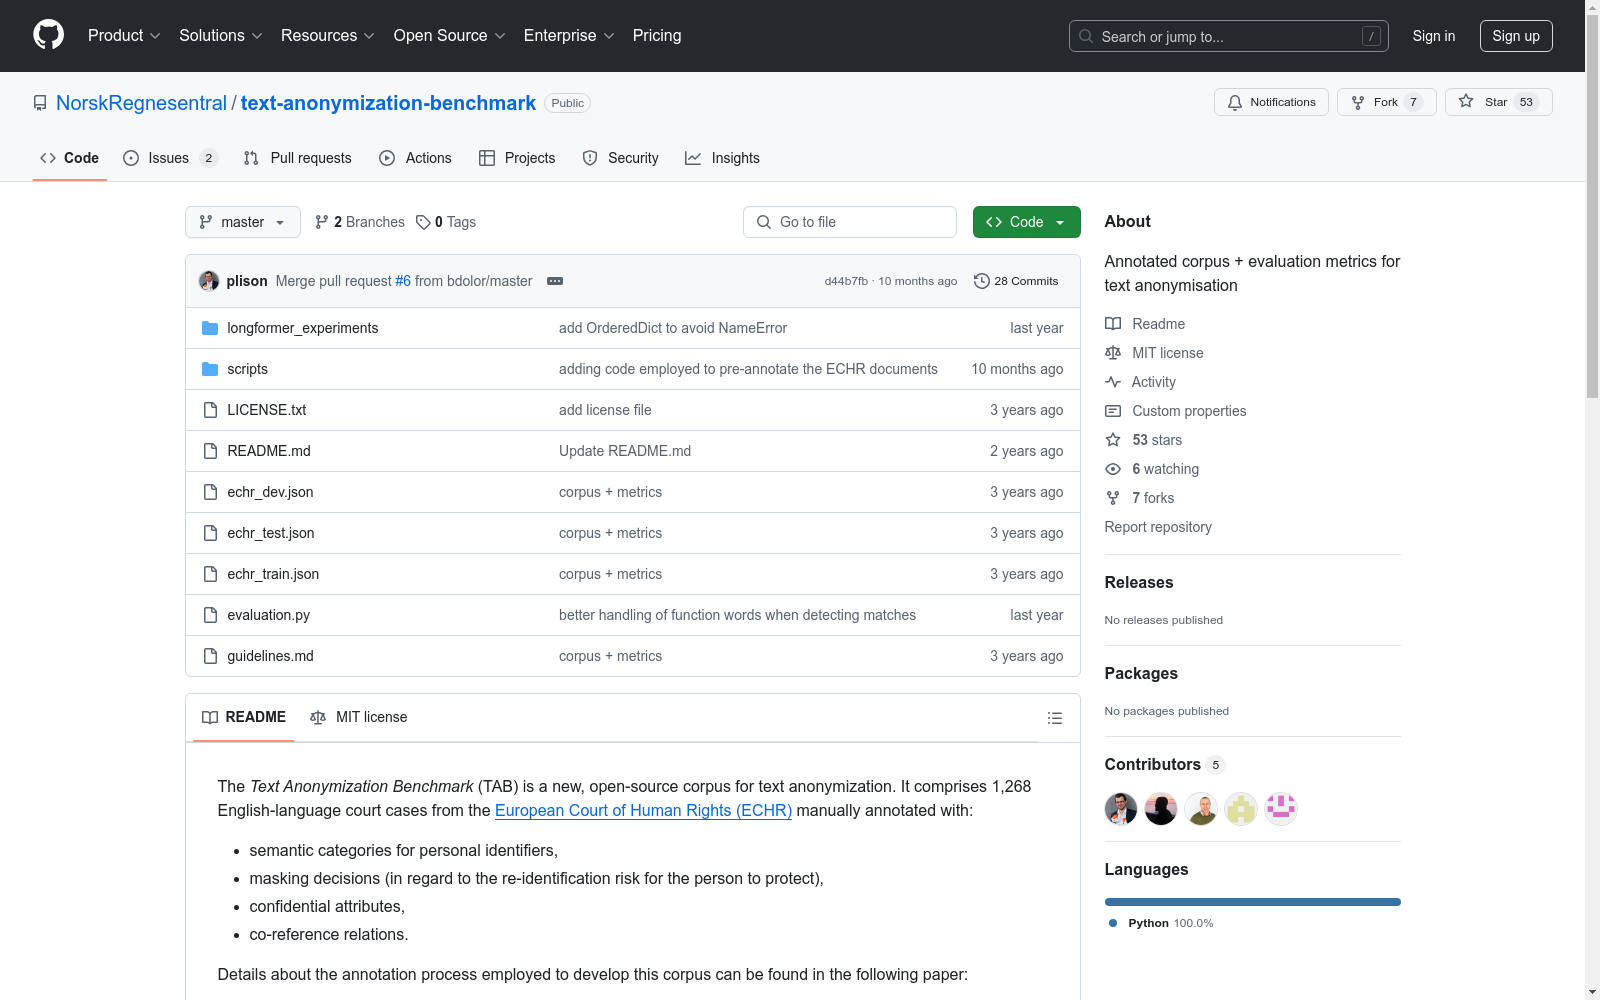Click the Go to file search box
This screenshot has width=1600, height=1000.
pos(850,222)
